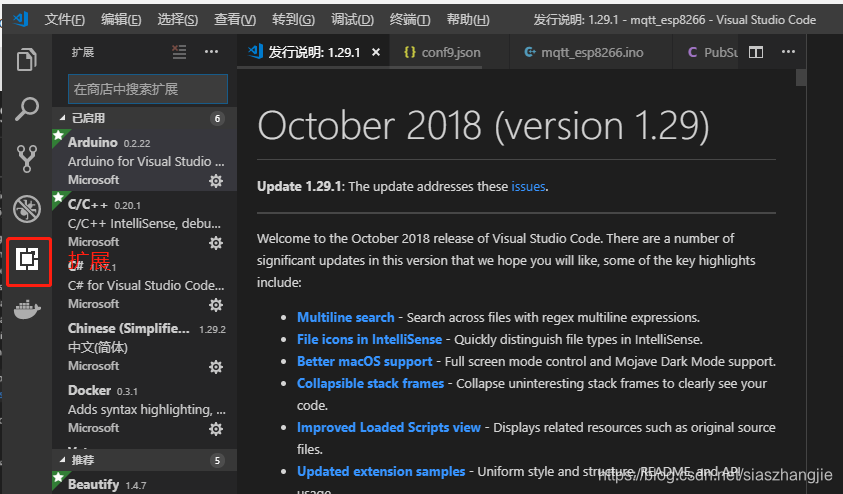Screen dimensions: 843x494
Task: Open the File icons in IntelliSense link
Action: 369,339
